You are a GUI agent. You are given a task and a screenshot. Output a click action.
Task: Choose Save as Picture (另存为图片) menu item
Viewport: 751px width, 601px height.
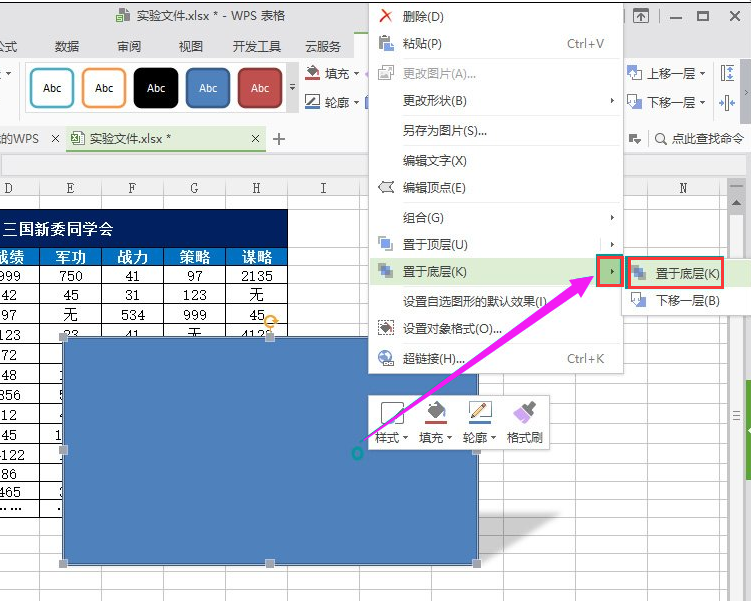coord(444,130)
